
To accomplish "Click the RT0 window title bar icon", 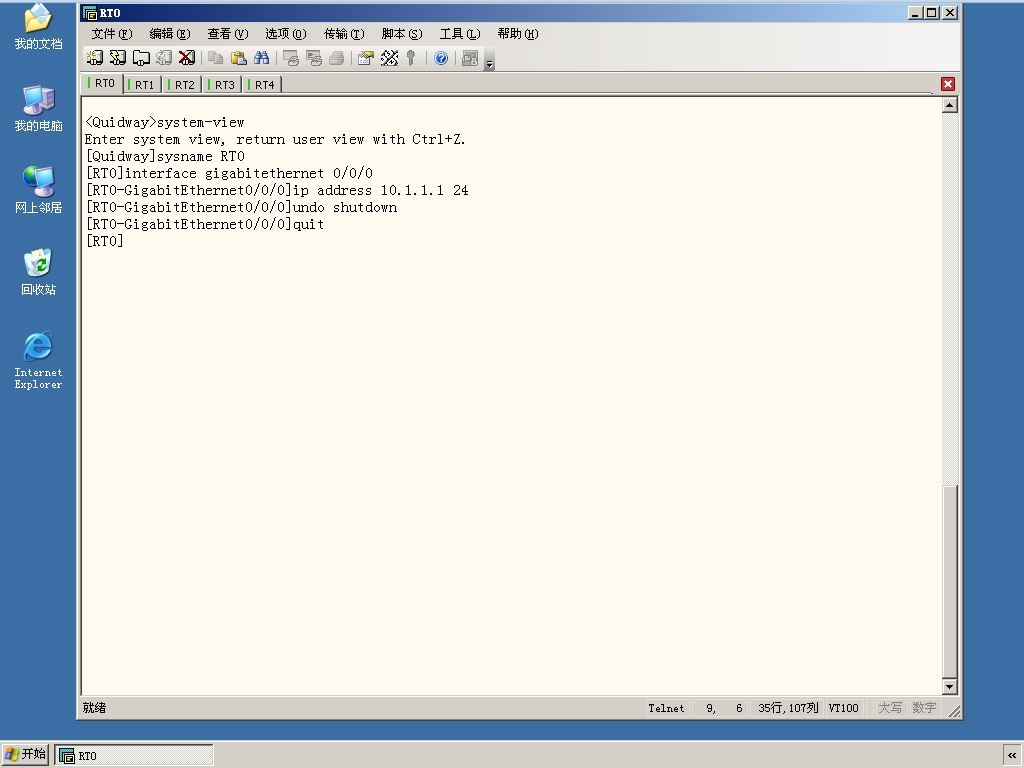I will (90, 12).
